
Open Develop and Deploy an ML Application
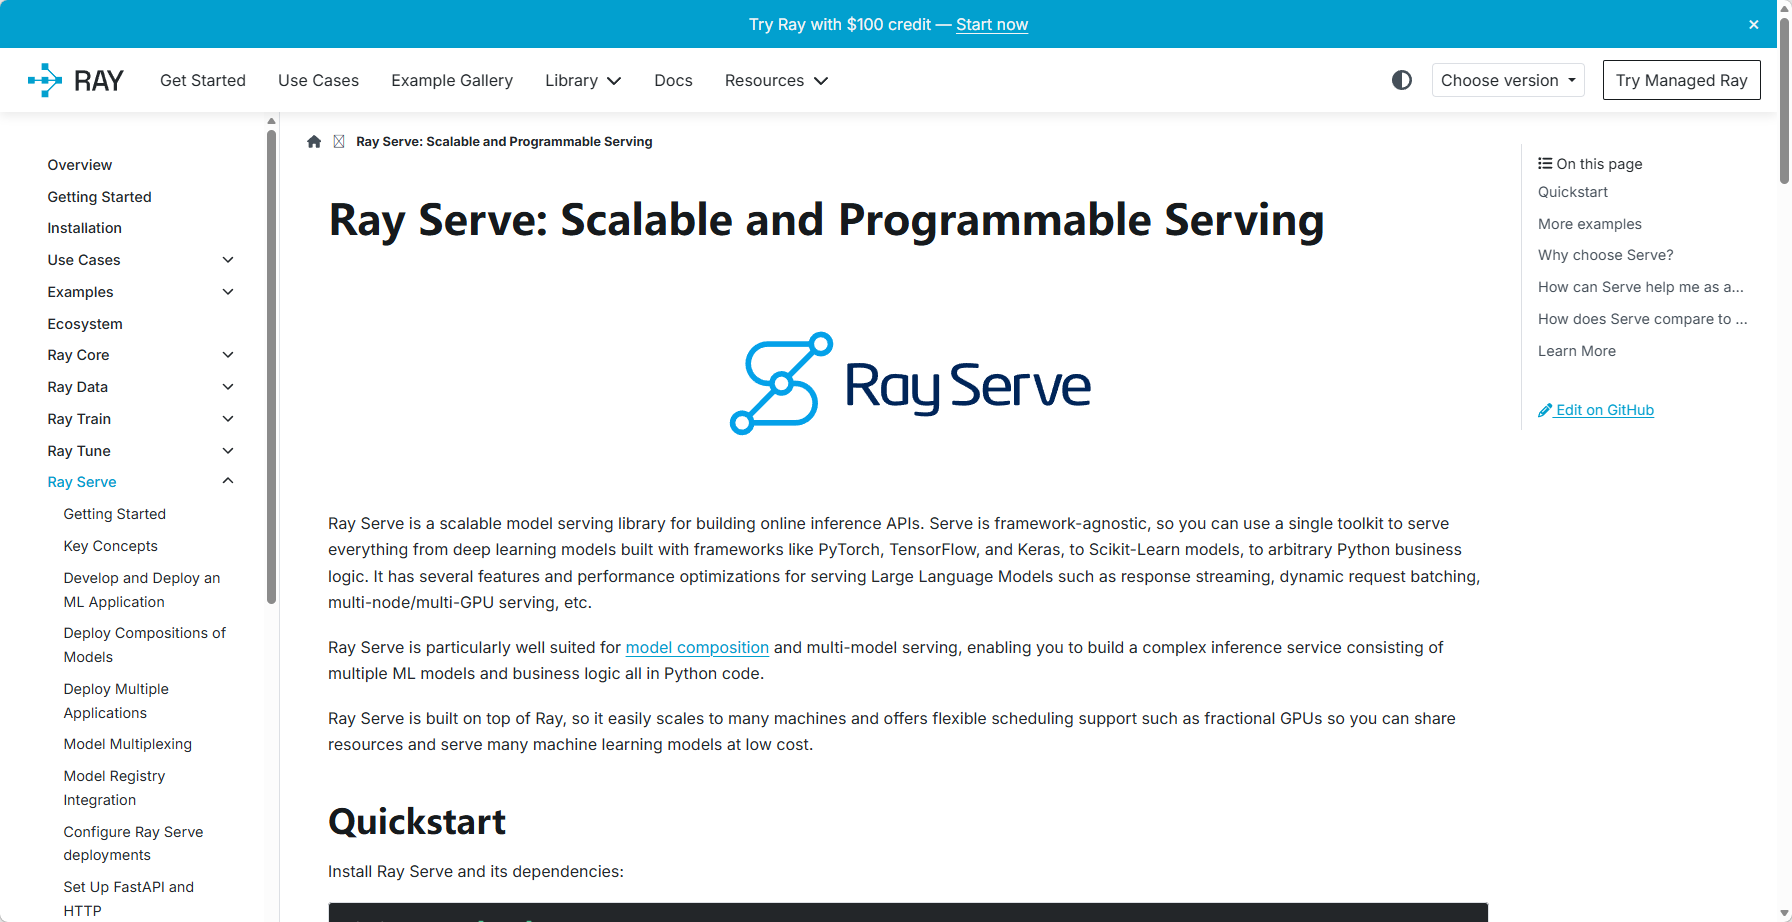pyautogui.click(x=142, y=590)
